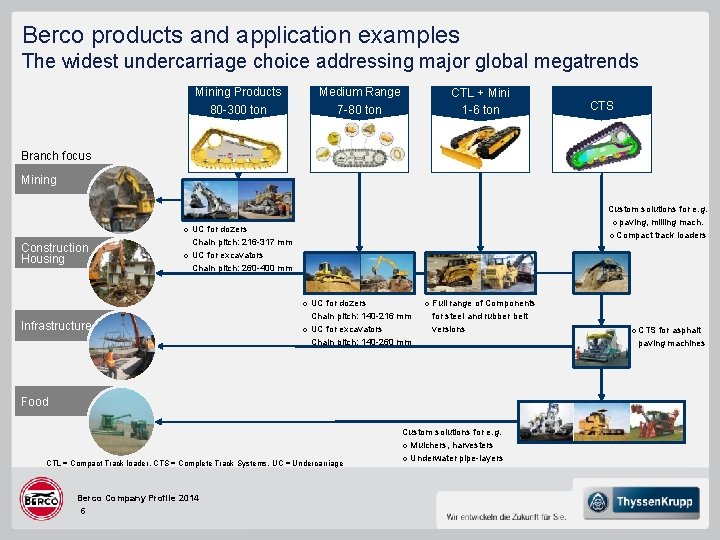Select the CTL + Mini 1-6 ton header
This screenshot has width=720, height=540.
pos(480,101)
